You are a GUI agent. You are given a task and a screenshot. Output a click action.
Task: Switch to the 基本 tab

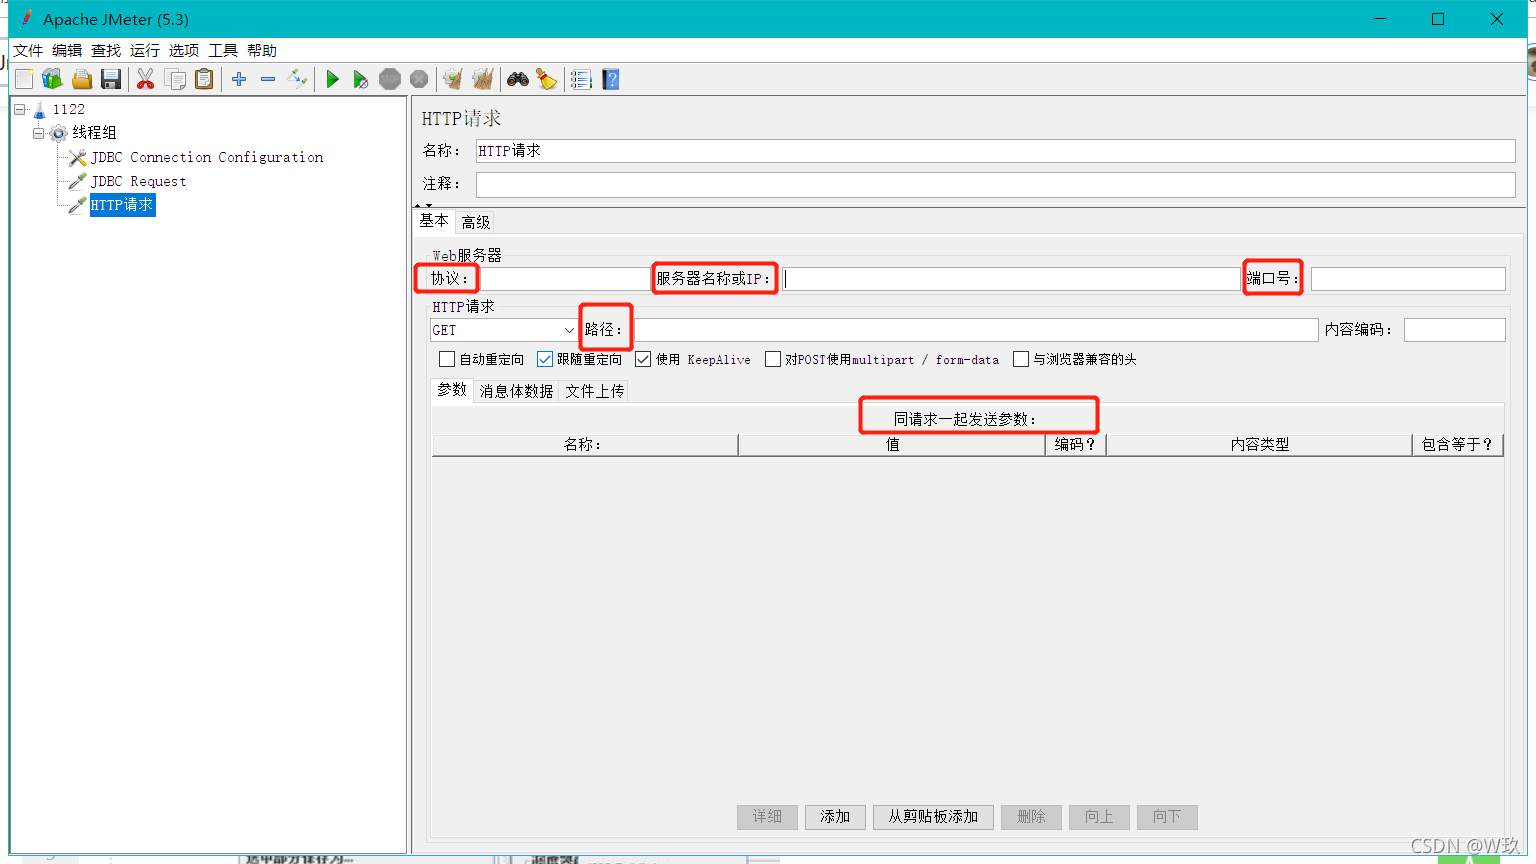pyautogui.click(x=434, y=221)
